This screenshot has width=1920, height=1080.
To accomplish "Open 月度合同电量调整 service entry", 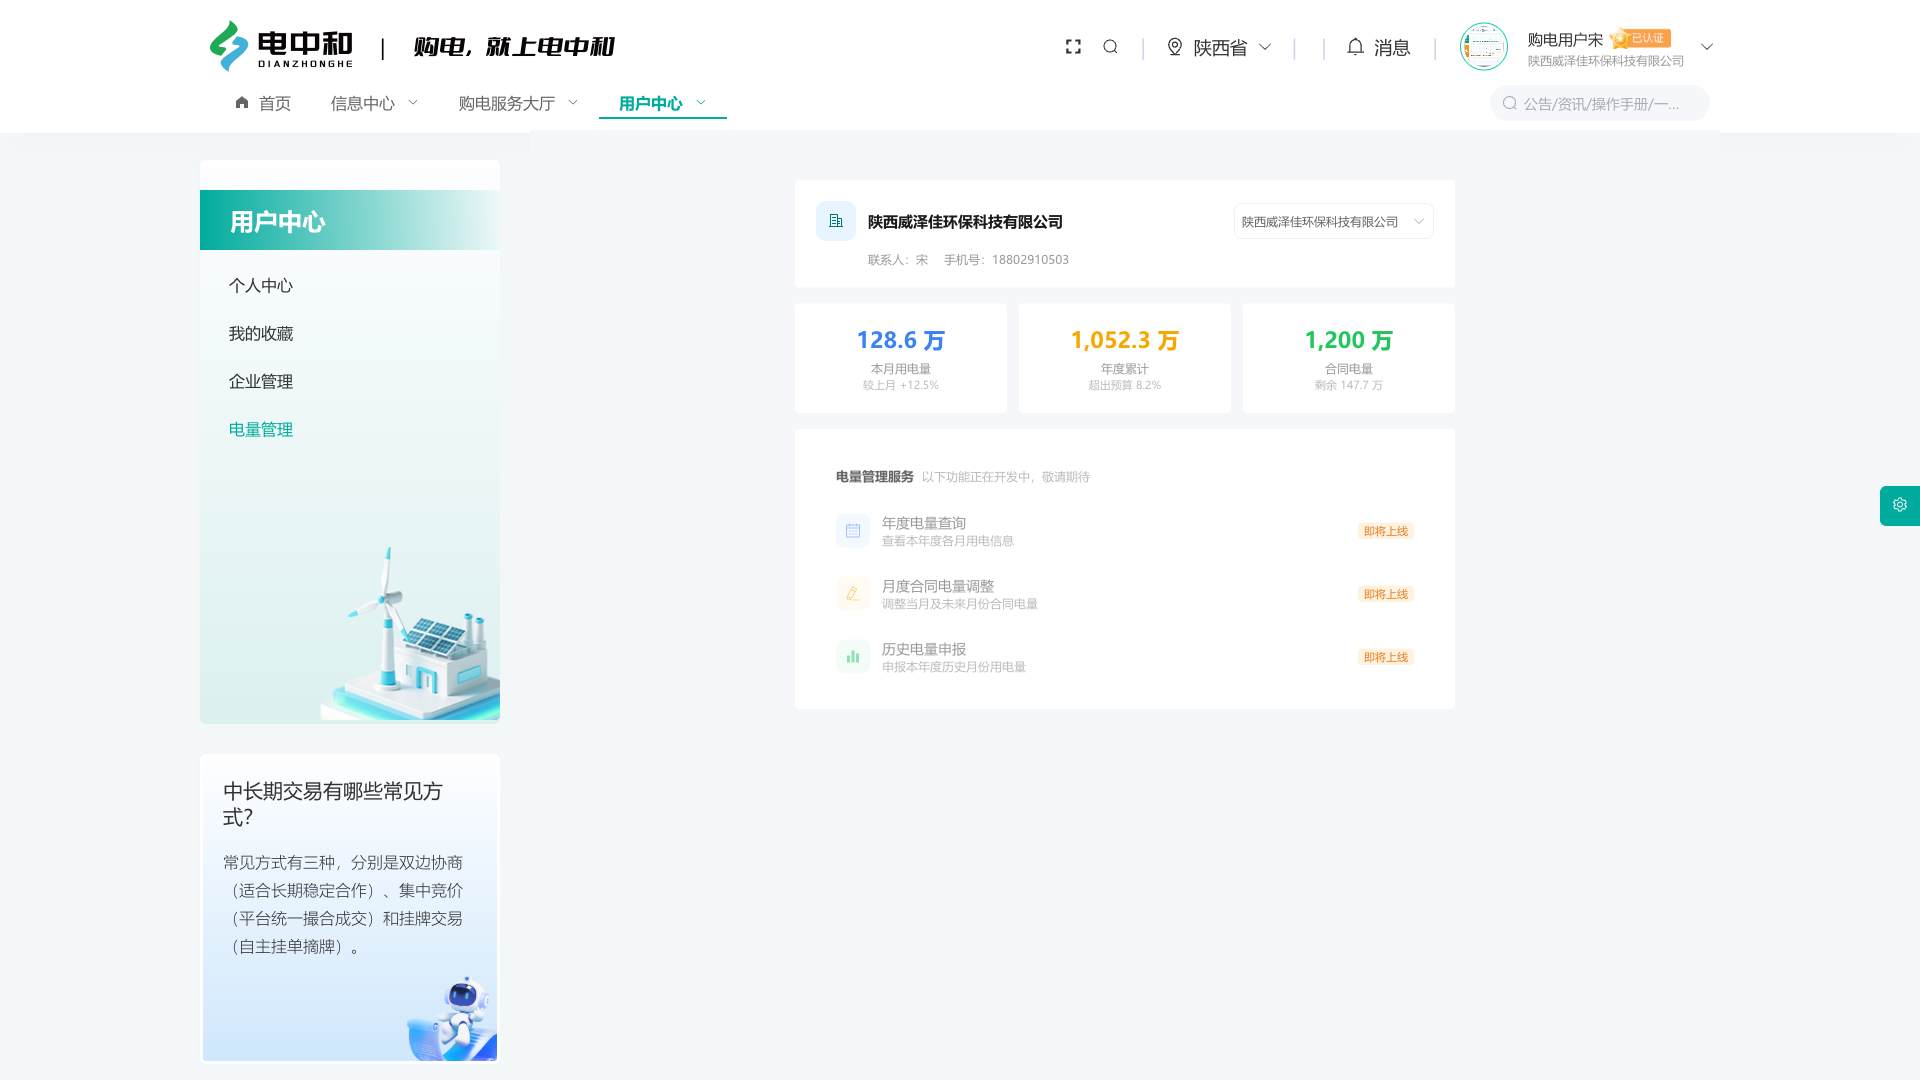I will pos(1125,594).
